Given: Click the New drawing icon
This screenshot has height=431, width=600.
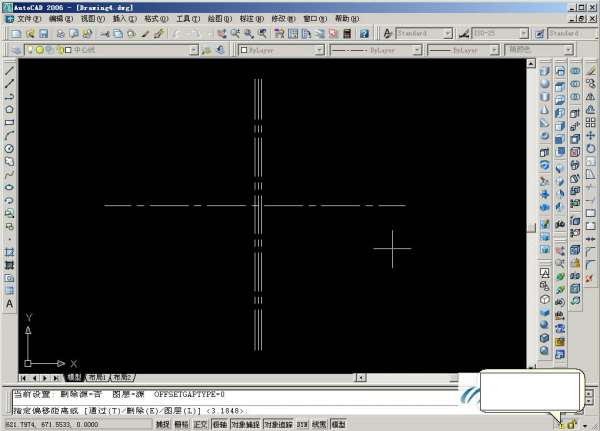Looking at the screenshot, I should tap(16, 33).
